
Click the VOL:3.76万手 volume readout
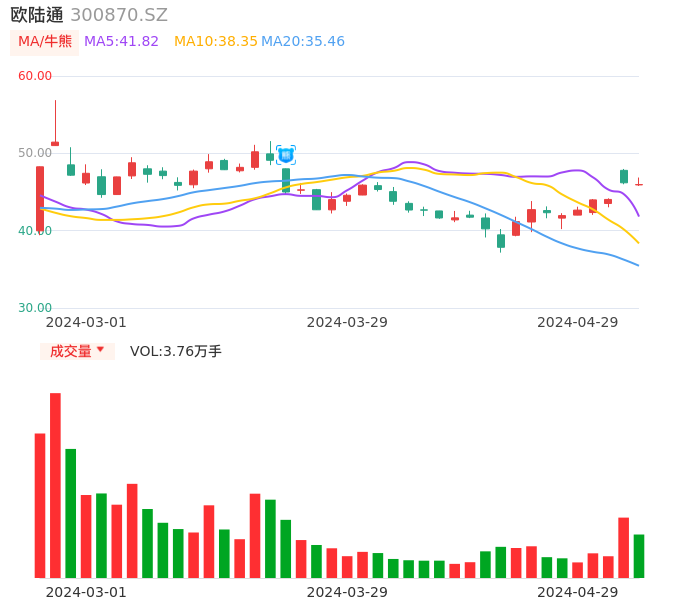(175, 351)
